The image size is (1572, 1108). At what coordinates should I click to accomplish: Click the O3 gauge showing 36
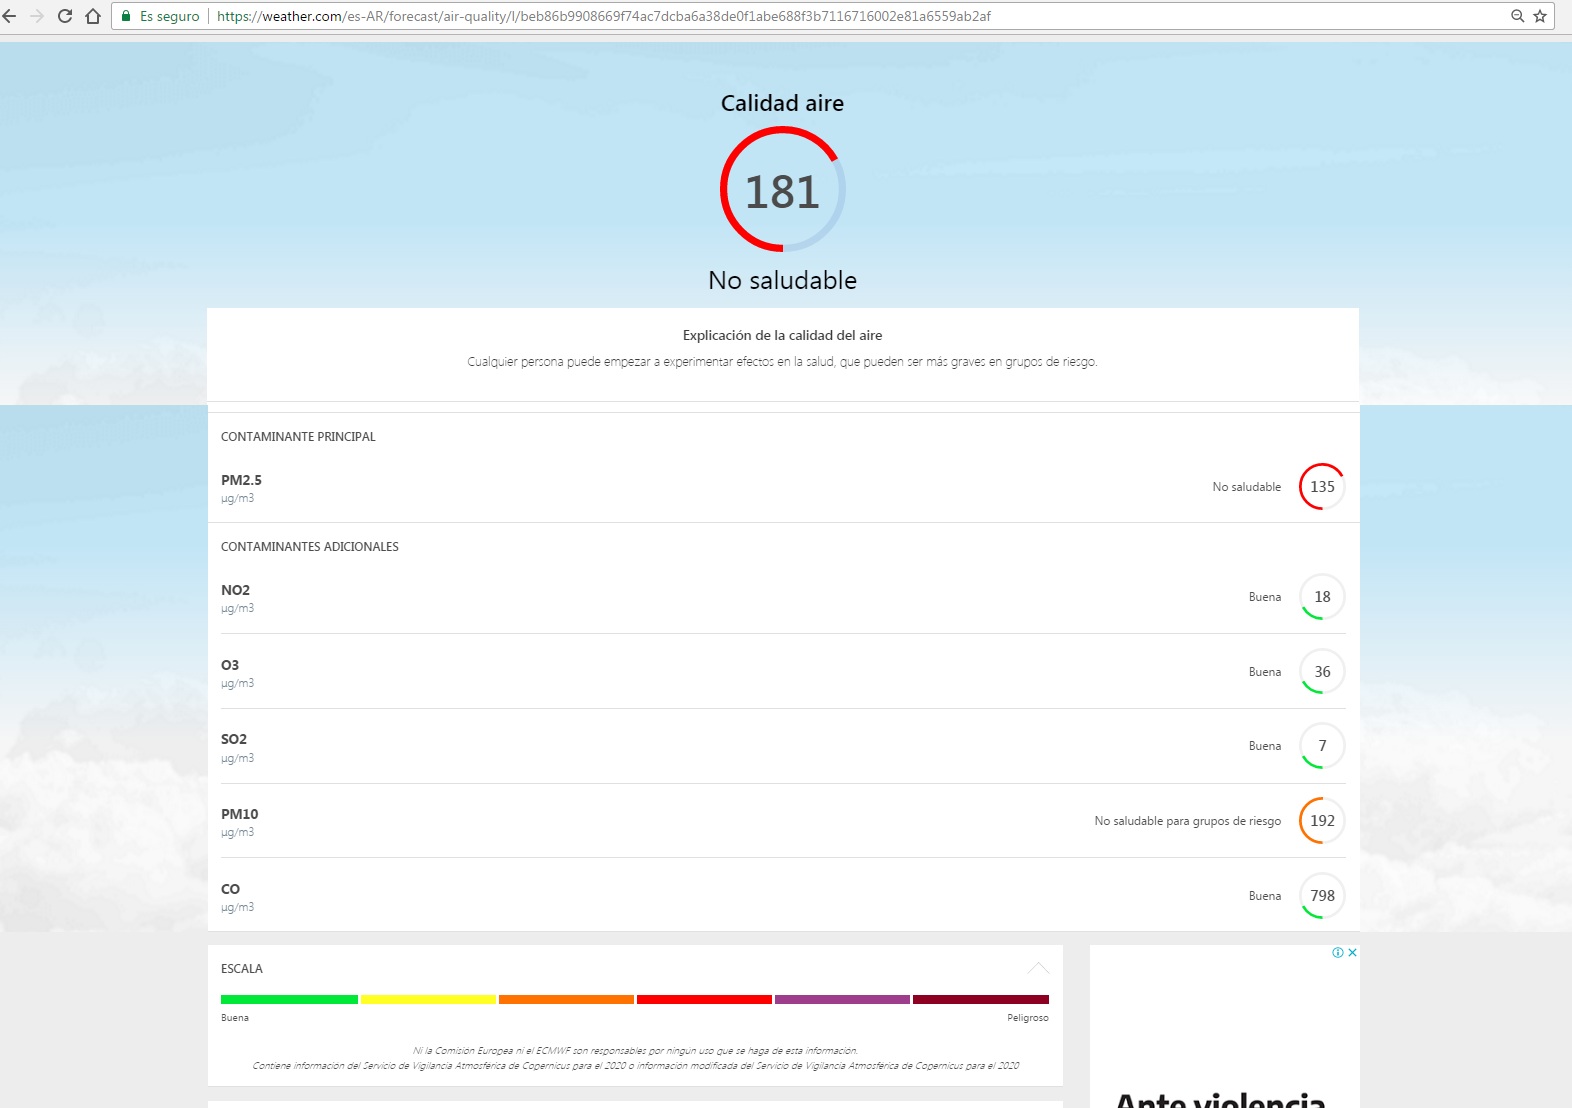pos(1321,672)
